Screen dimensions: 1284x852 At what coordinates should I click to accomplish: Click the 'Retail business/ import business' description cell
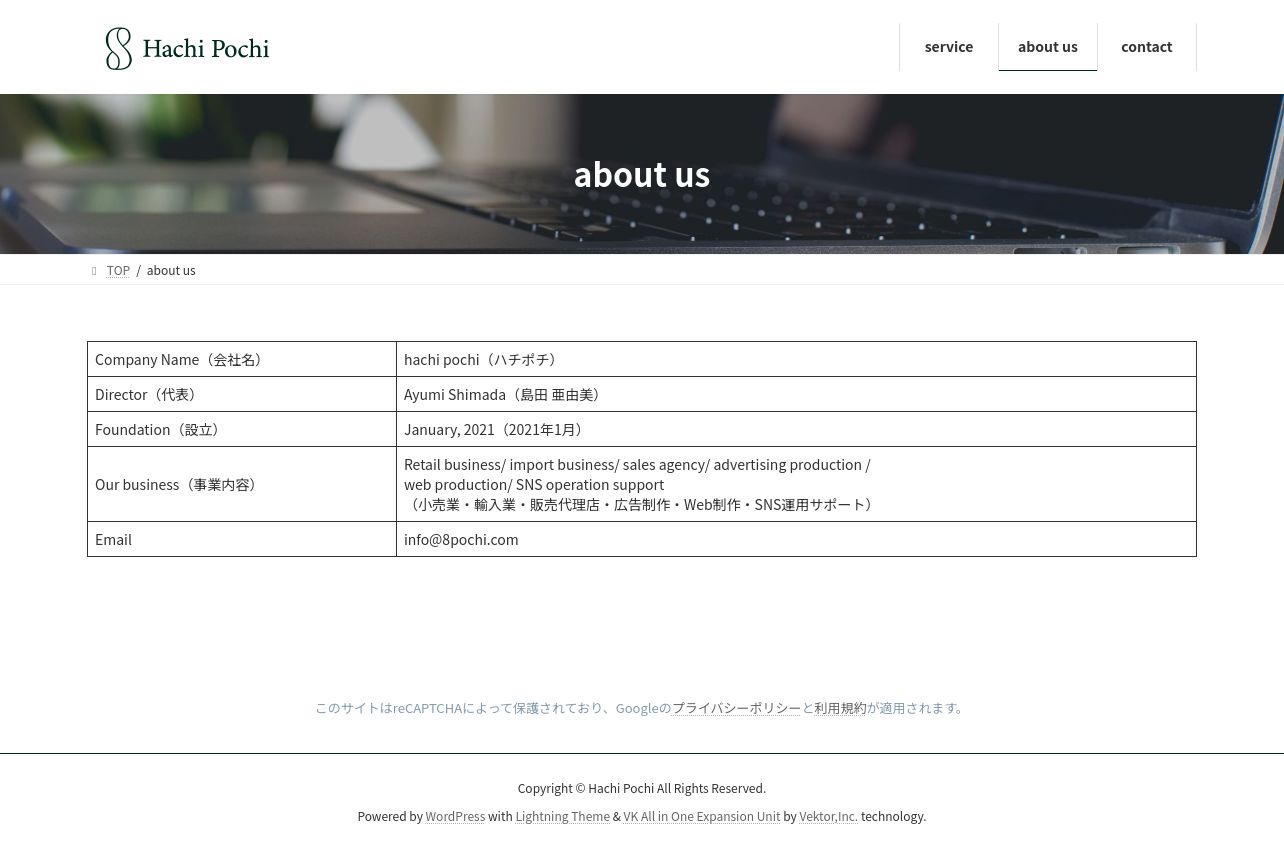[x=796, y=484]
